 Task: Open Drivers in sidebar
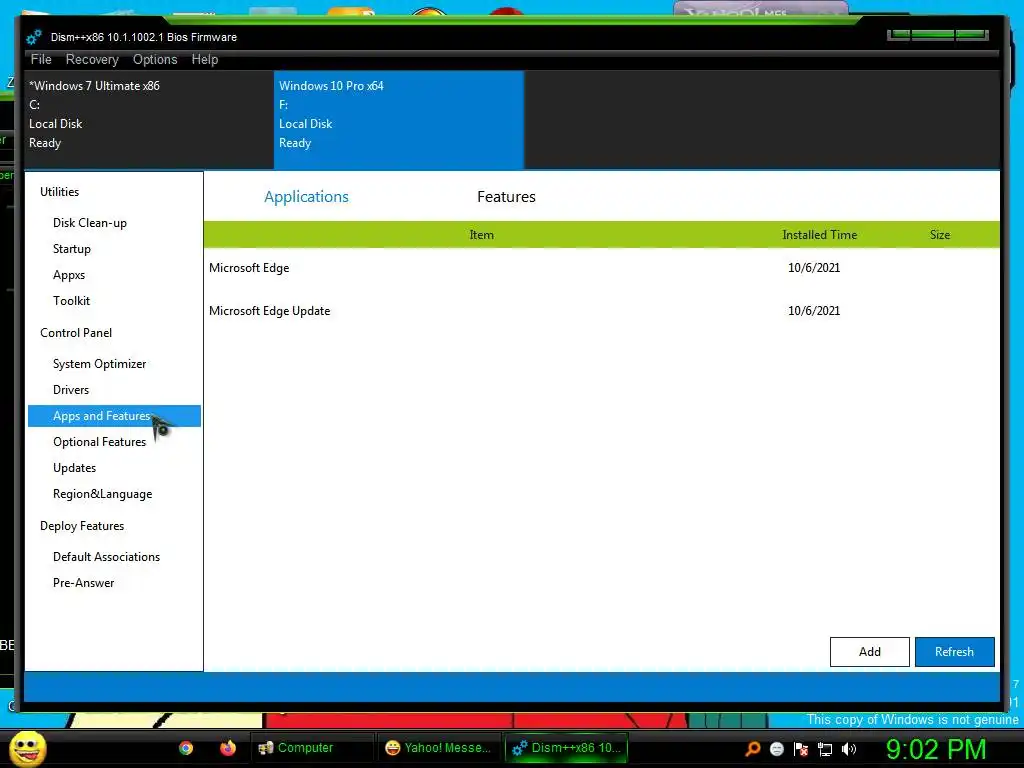(x=71, y=390)
